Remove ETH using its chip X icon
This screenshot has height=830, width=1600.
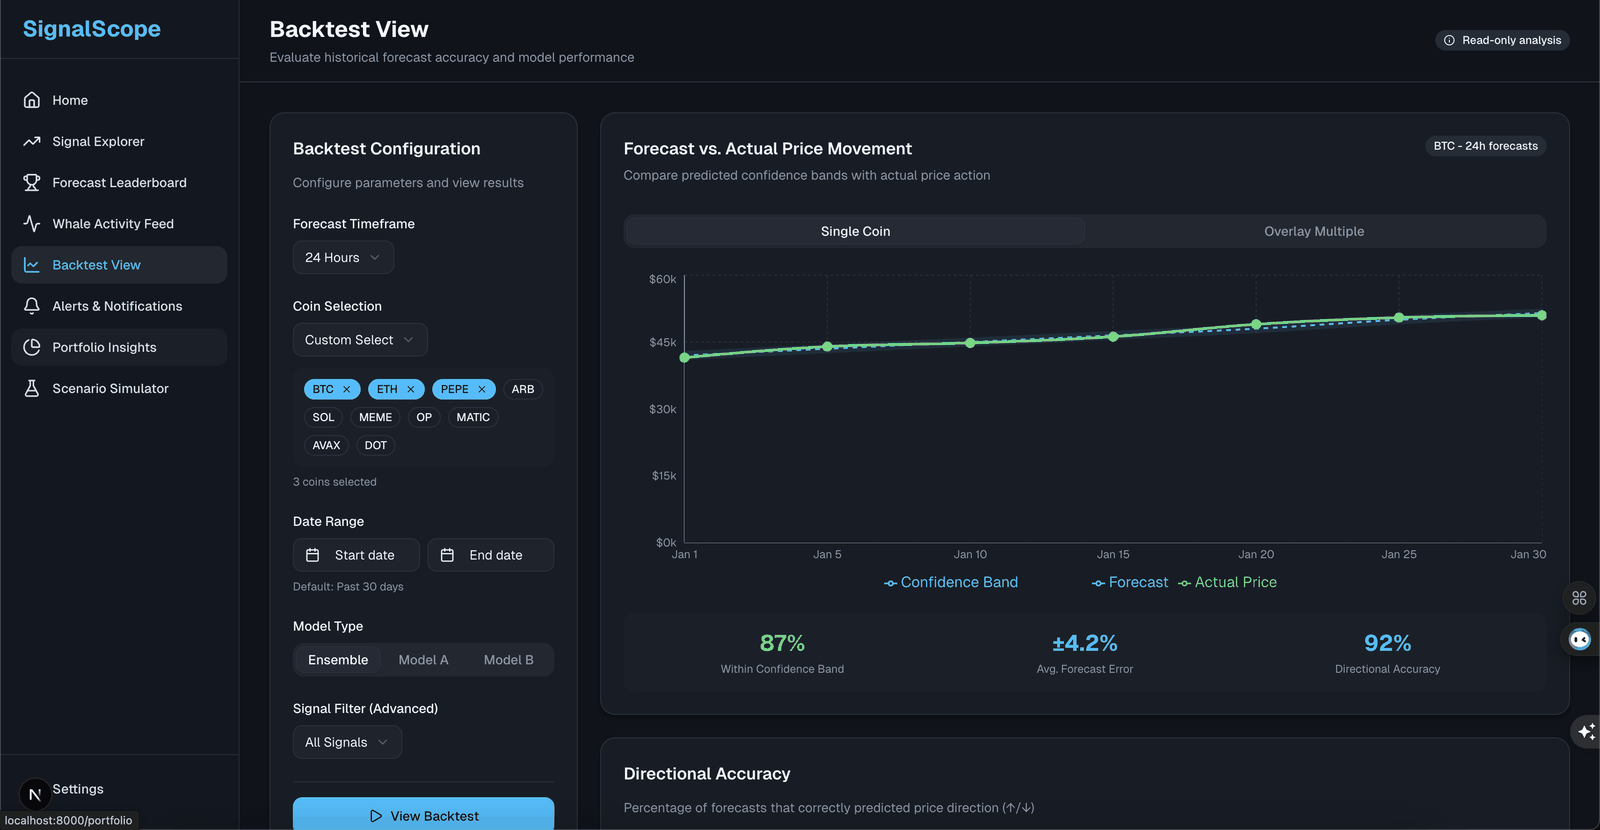point(410,389)
